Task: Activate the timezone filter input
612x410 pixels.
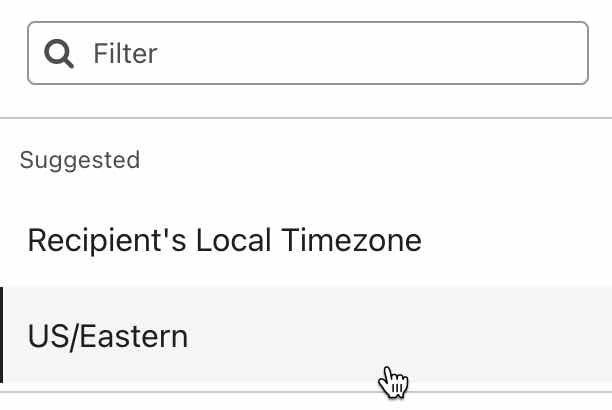Action: pos(330,53)
